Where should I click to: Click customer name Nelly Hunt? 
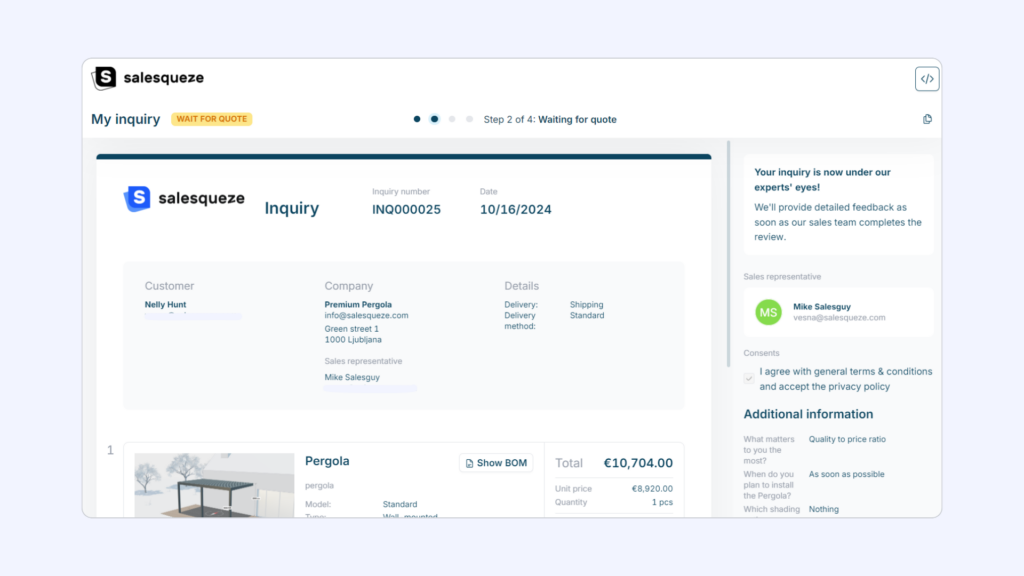(x=165, y=304)
